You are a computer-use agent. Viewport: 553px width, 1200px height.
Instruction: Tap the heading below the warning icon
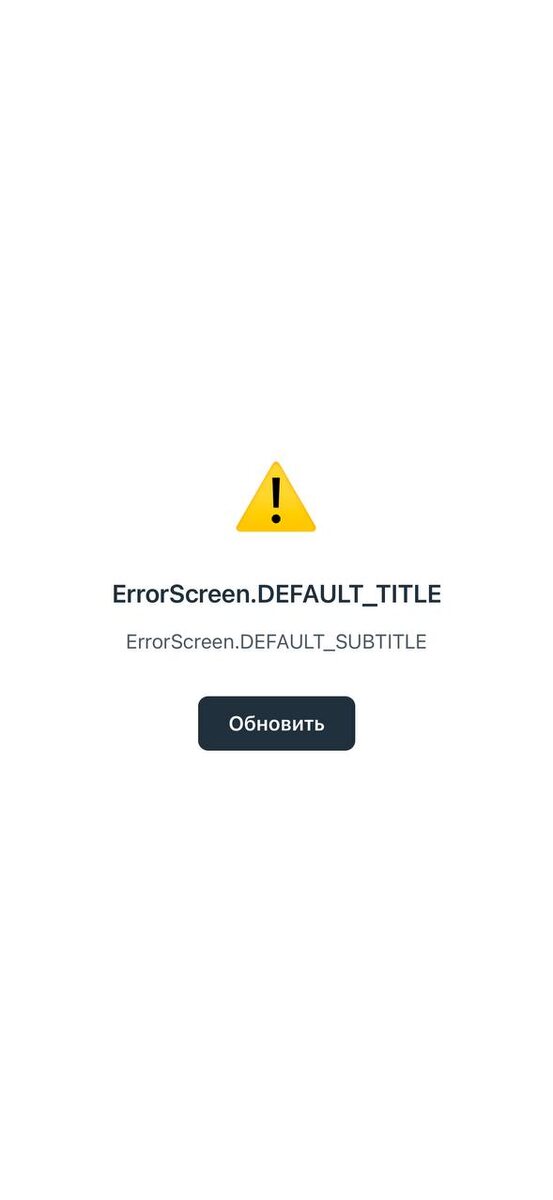(x=276, y=594)
